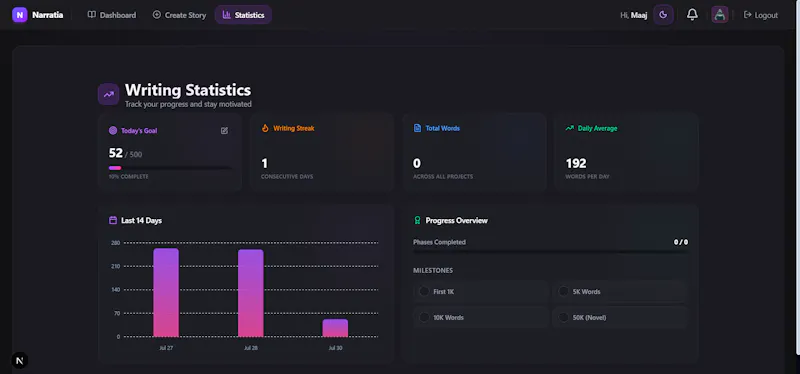This screenshot has height=374, width=800.
Task: Click the 'WORDS PER DAY' label
Action: pyautogui.click(x=587, y=177)
